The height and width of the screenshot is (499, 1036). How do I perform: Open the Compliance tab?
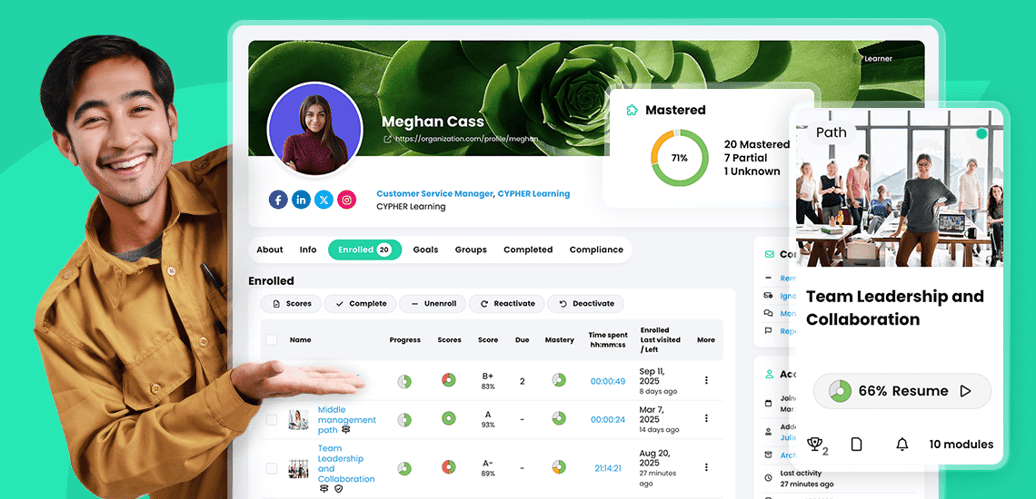tap(596, 250)
